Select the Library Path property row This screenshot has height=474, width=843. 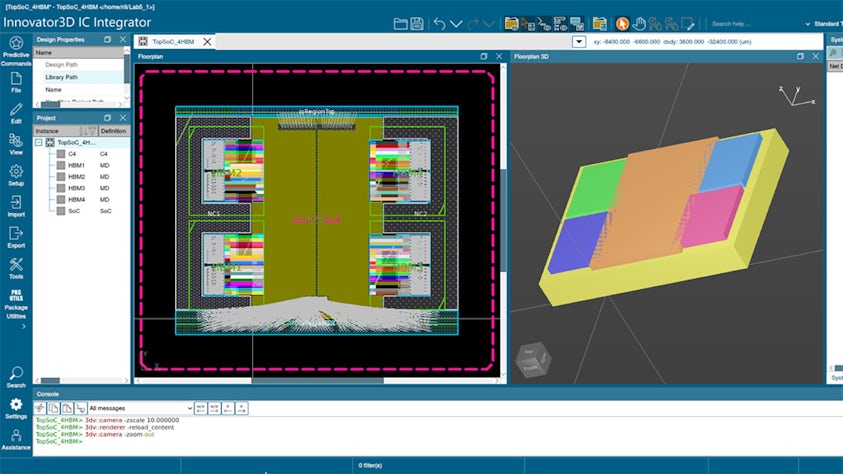click(78, 77)
